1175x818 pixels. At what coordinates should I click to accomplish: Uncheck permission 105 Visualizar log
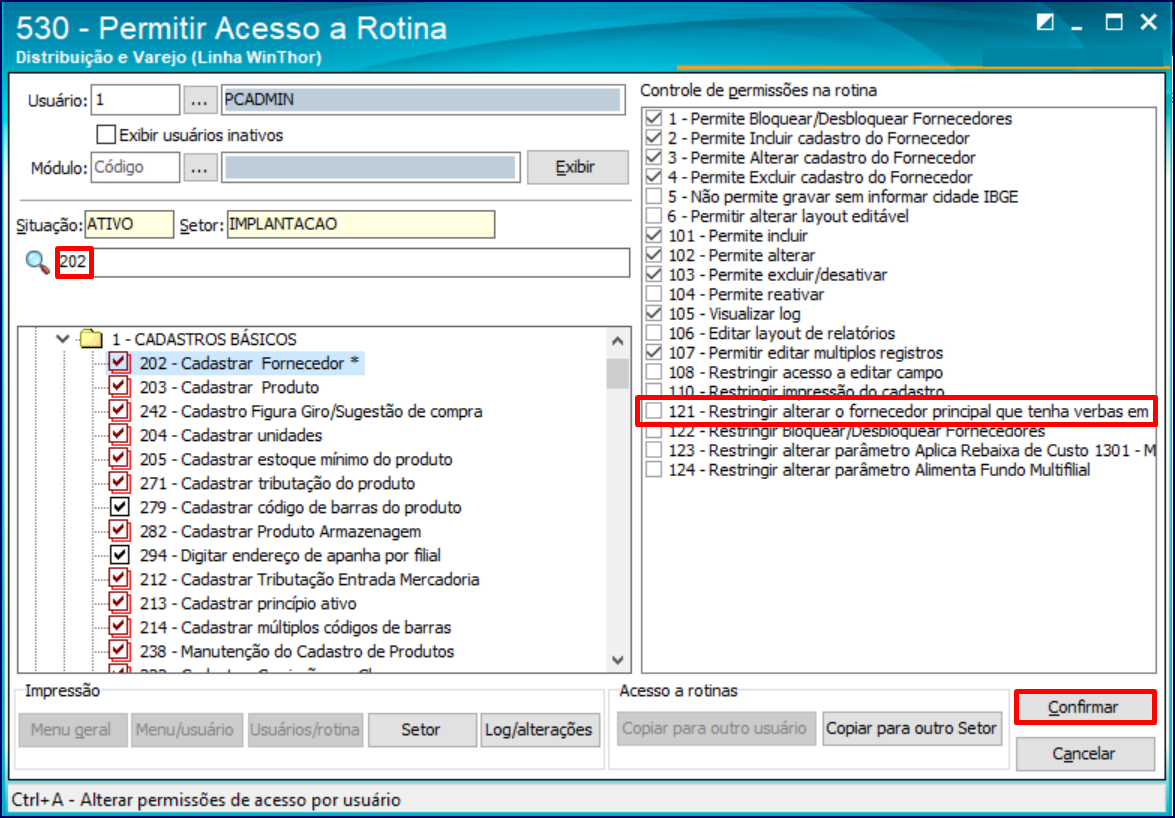[654, 313]
